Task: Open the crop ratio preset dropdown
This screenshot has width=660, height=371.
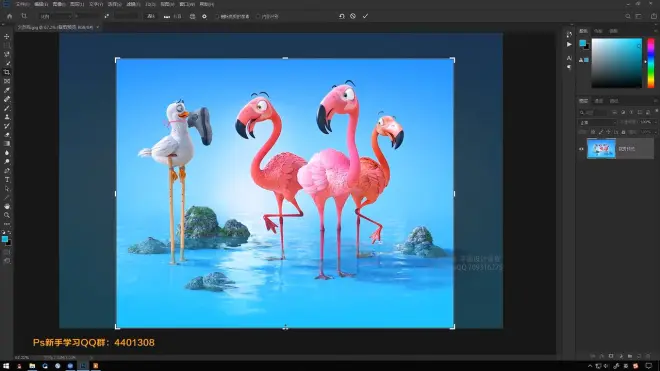Action: pyautogui.click(x=55, y=16)
